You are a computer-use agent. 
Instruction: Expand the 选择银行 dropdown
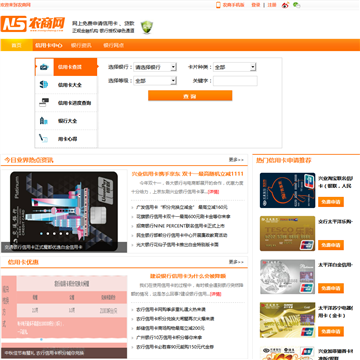click(155, 67)
